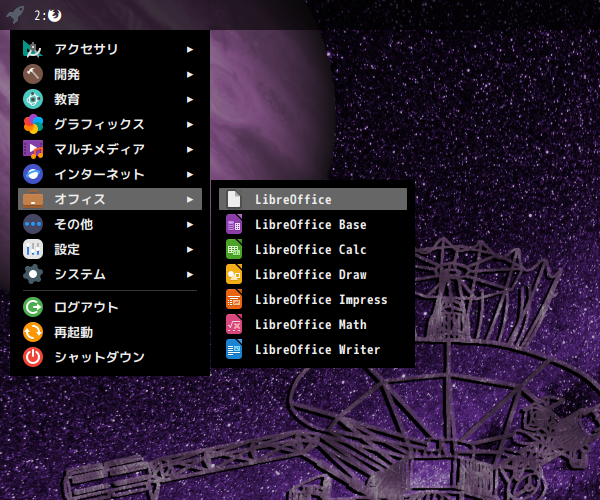Expand the その他 submenu arrow
The width and height of the screenshot is (600, 500).
click(x=190, y=225)
